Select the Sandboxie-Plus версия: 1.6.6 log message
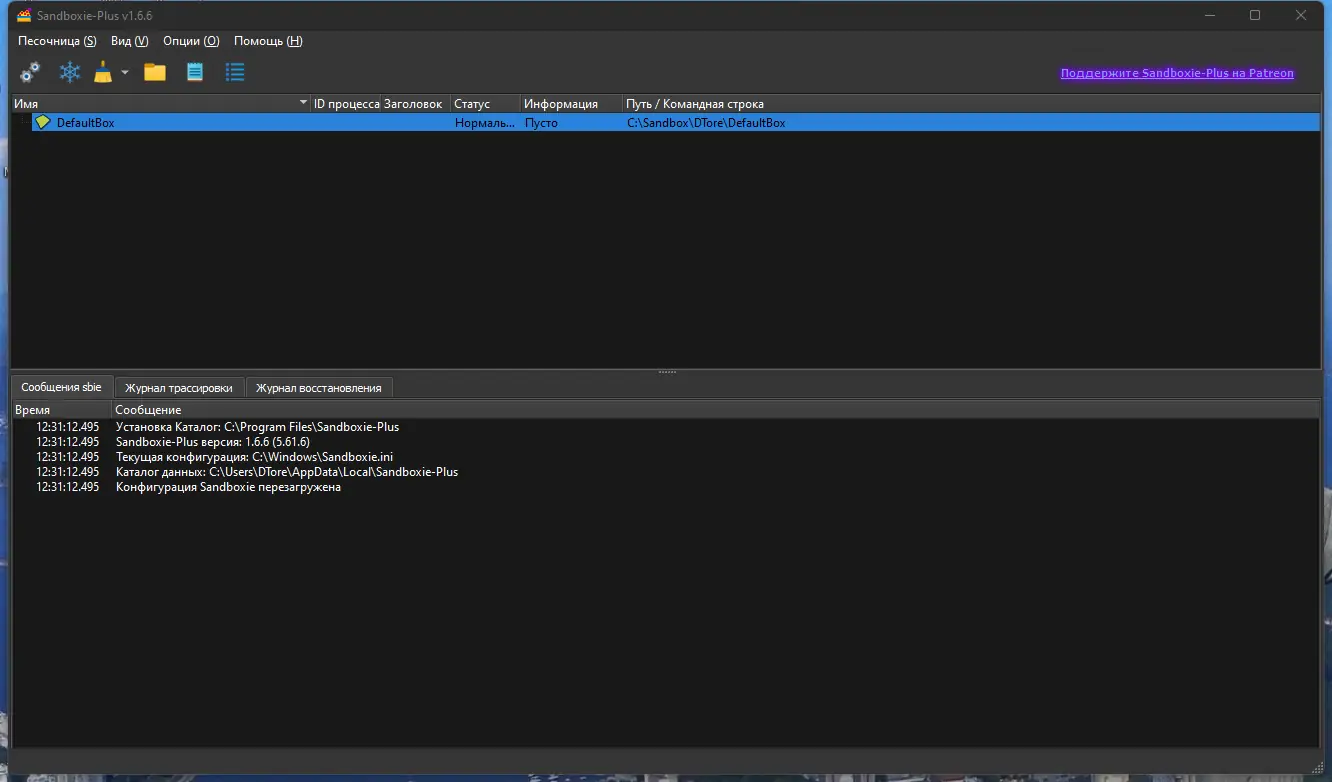This screenshot has height=782, width=1332. (x=213, y=442)
